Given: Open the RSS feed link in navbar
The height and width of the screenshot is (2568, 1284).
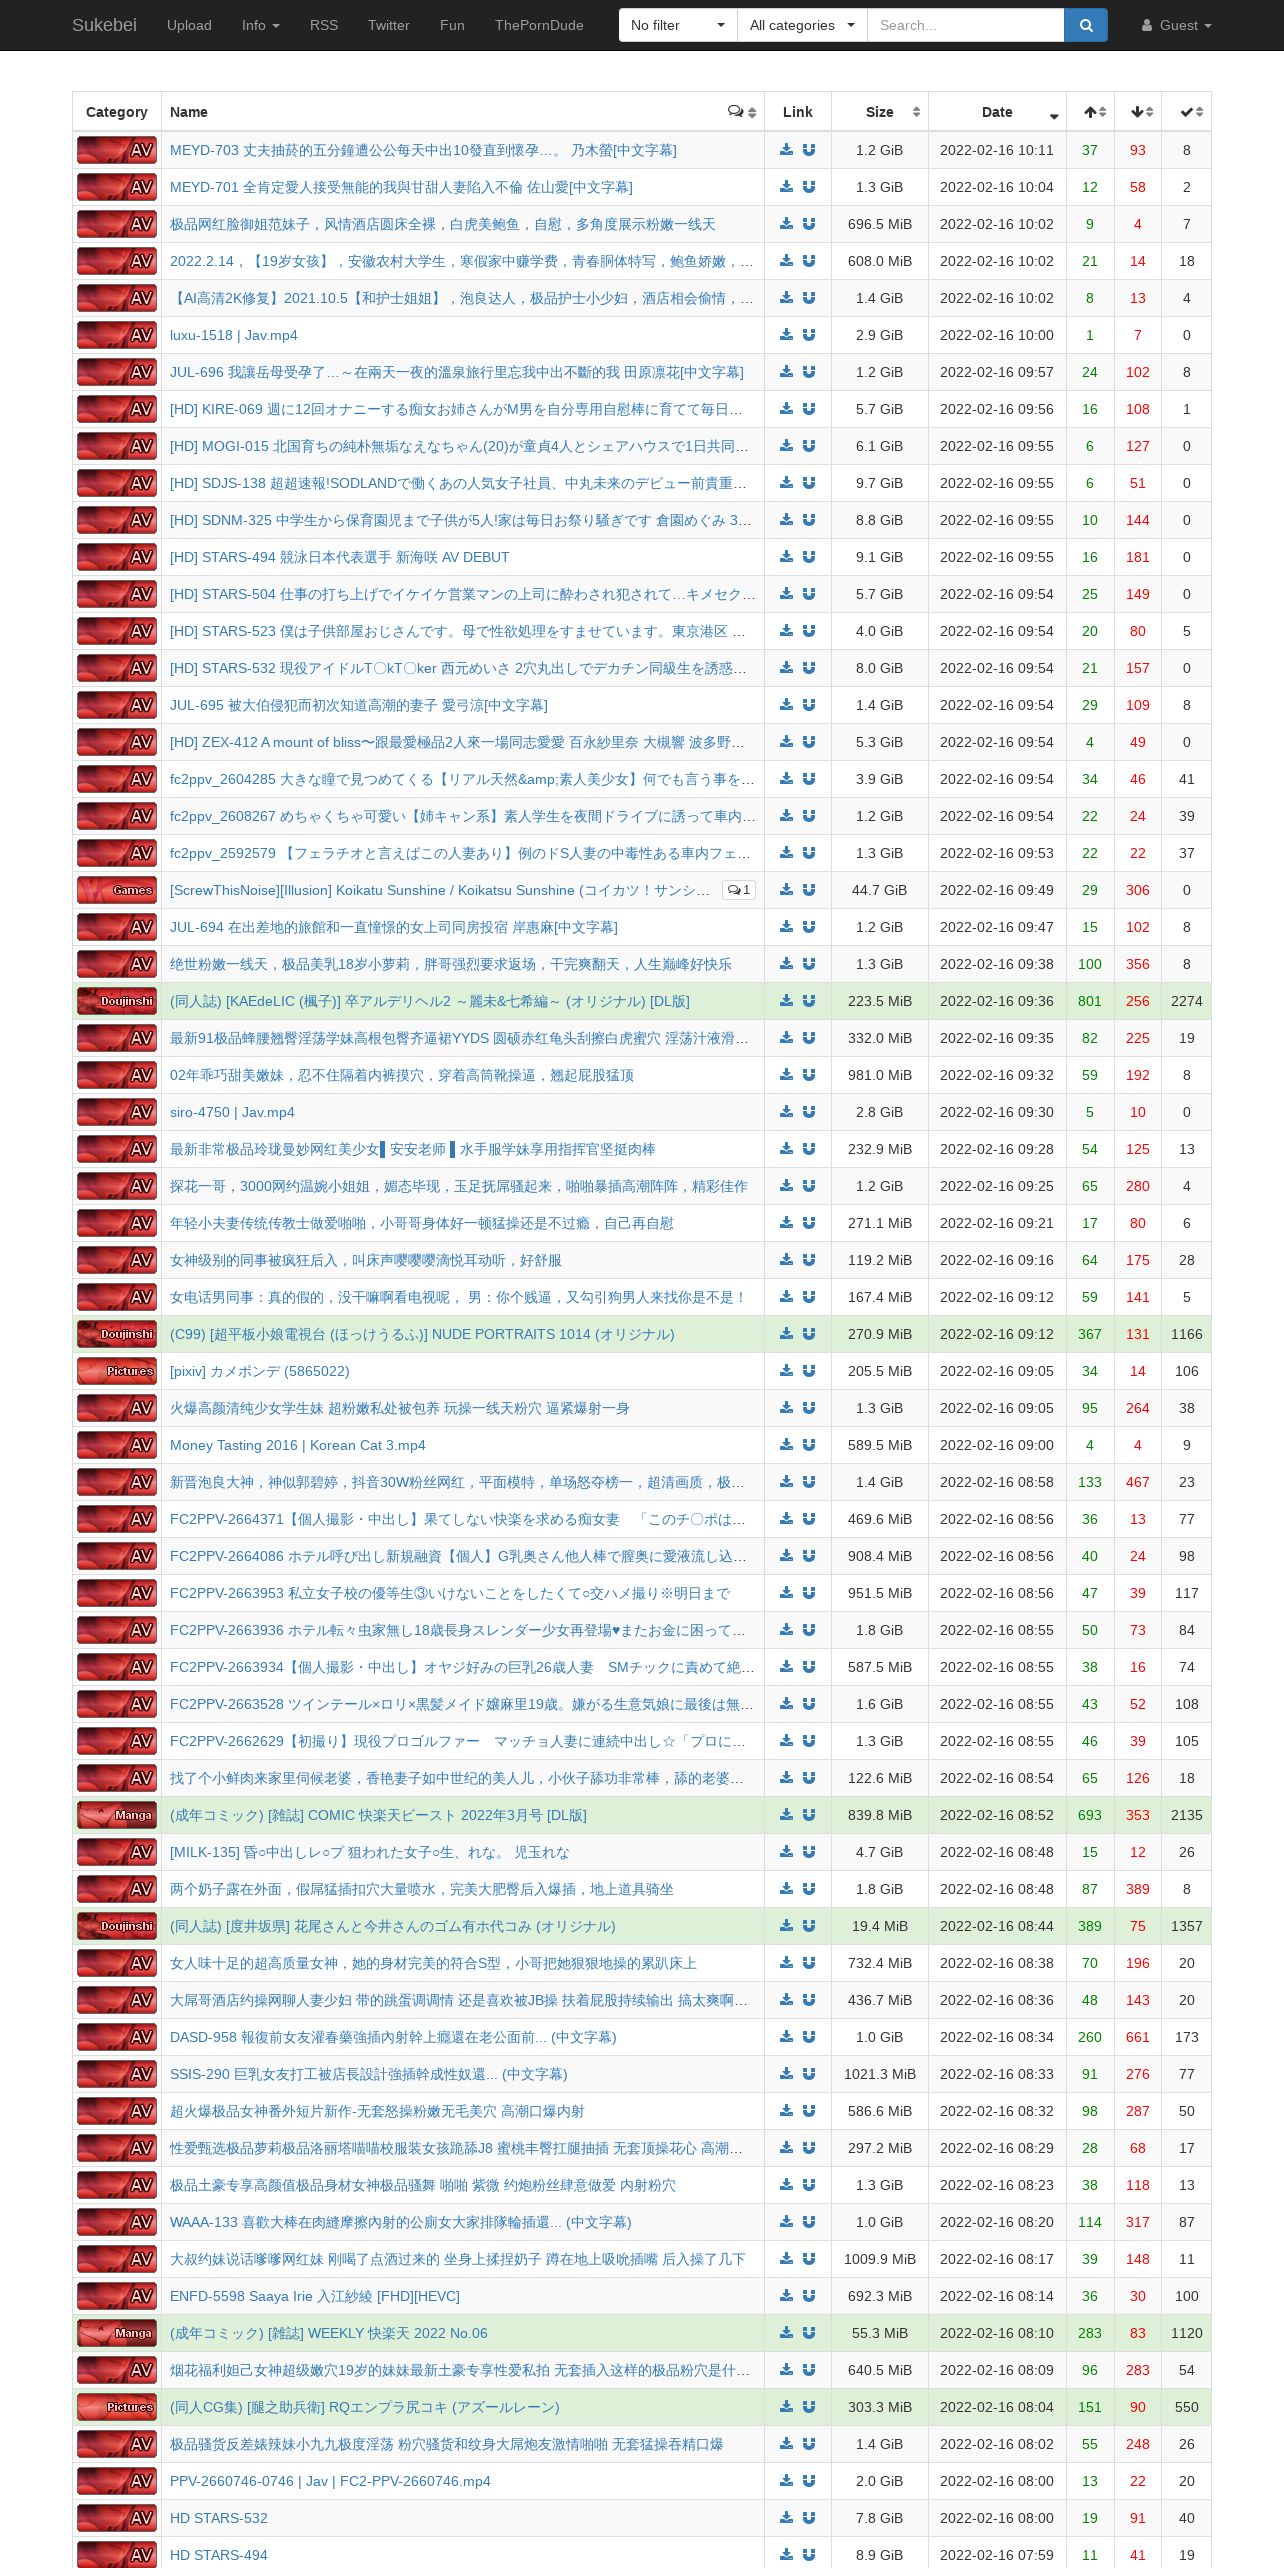Looking at the screenshot, I should click(x=324, y=25).
